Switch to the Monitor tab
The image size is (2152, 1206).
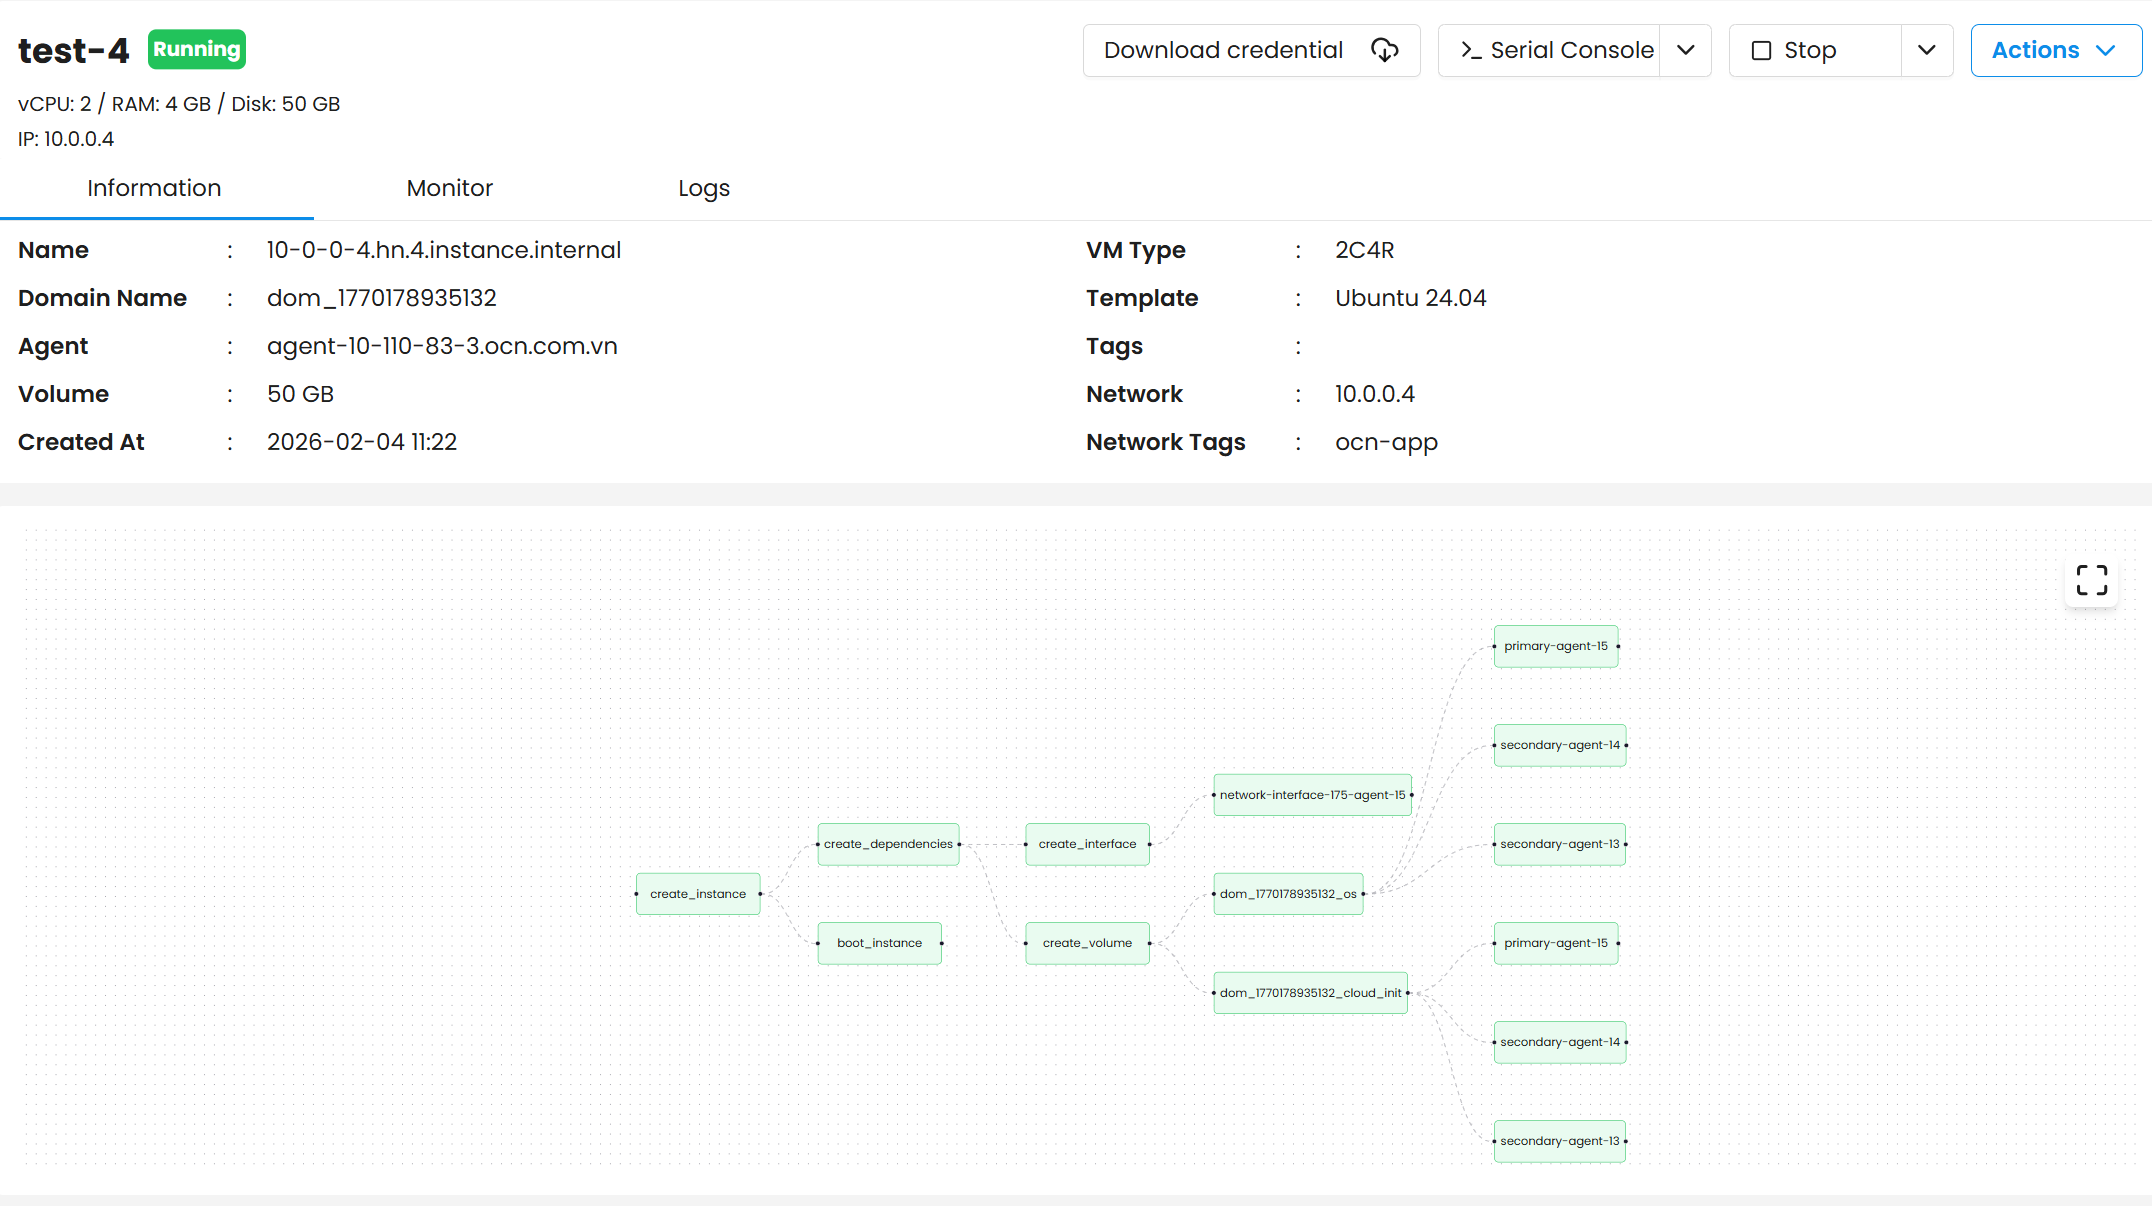(x=449, y=188)
